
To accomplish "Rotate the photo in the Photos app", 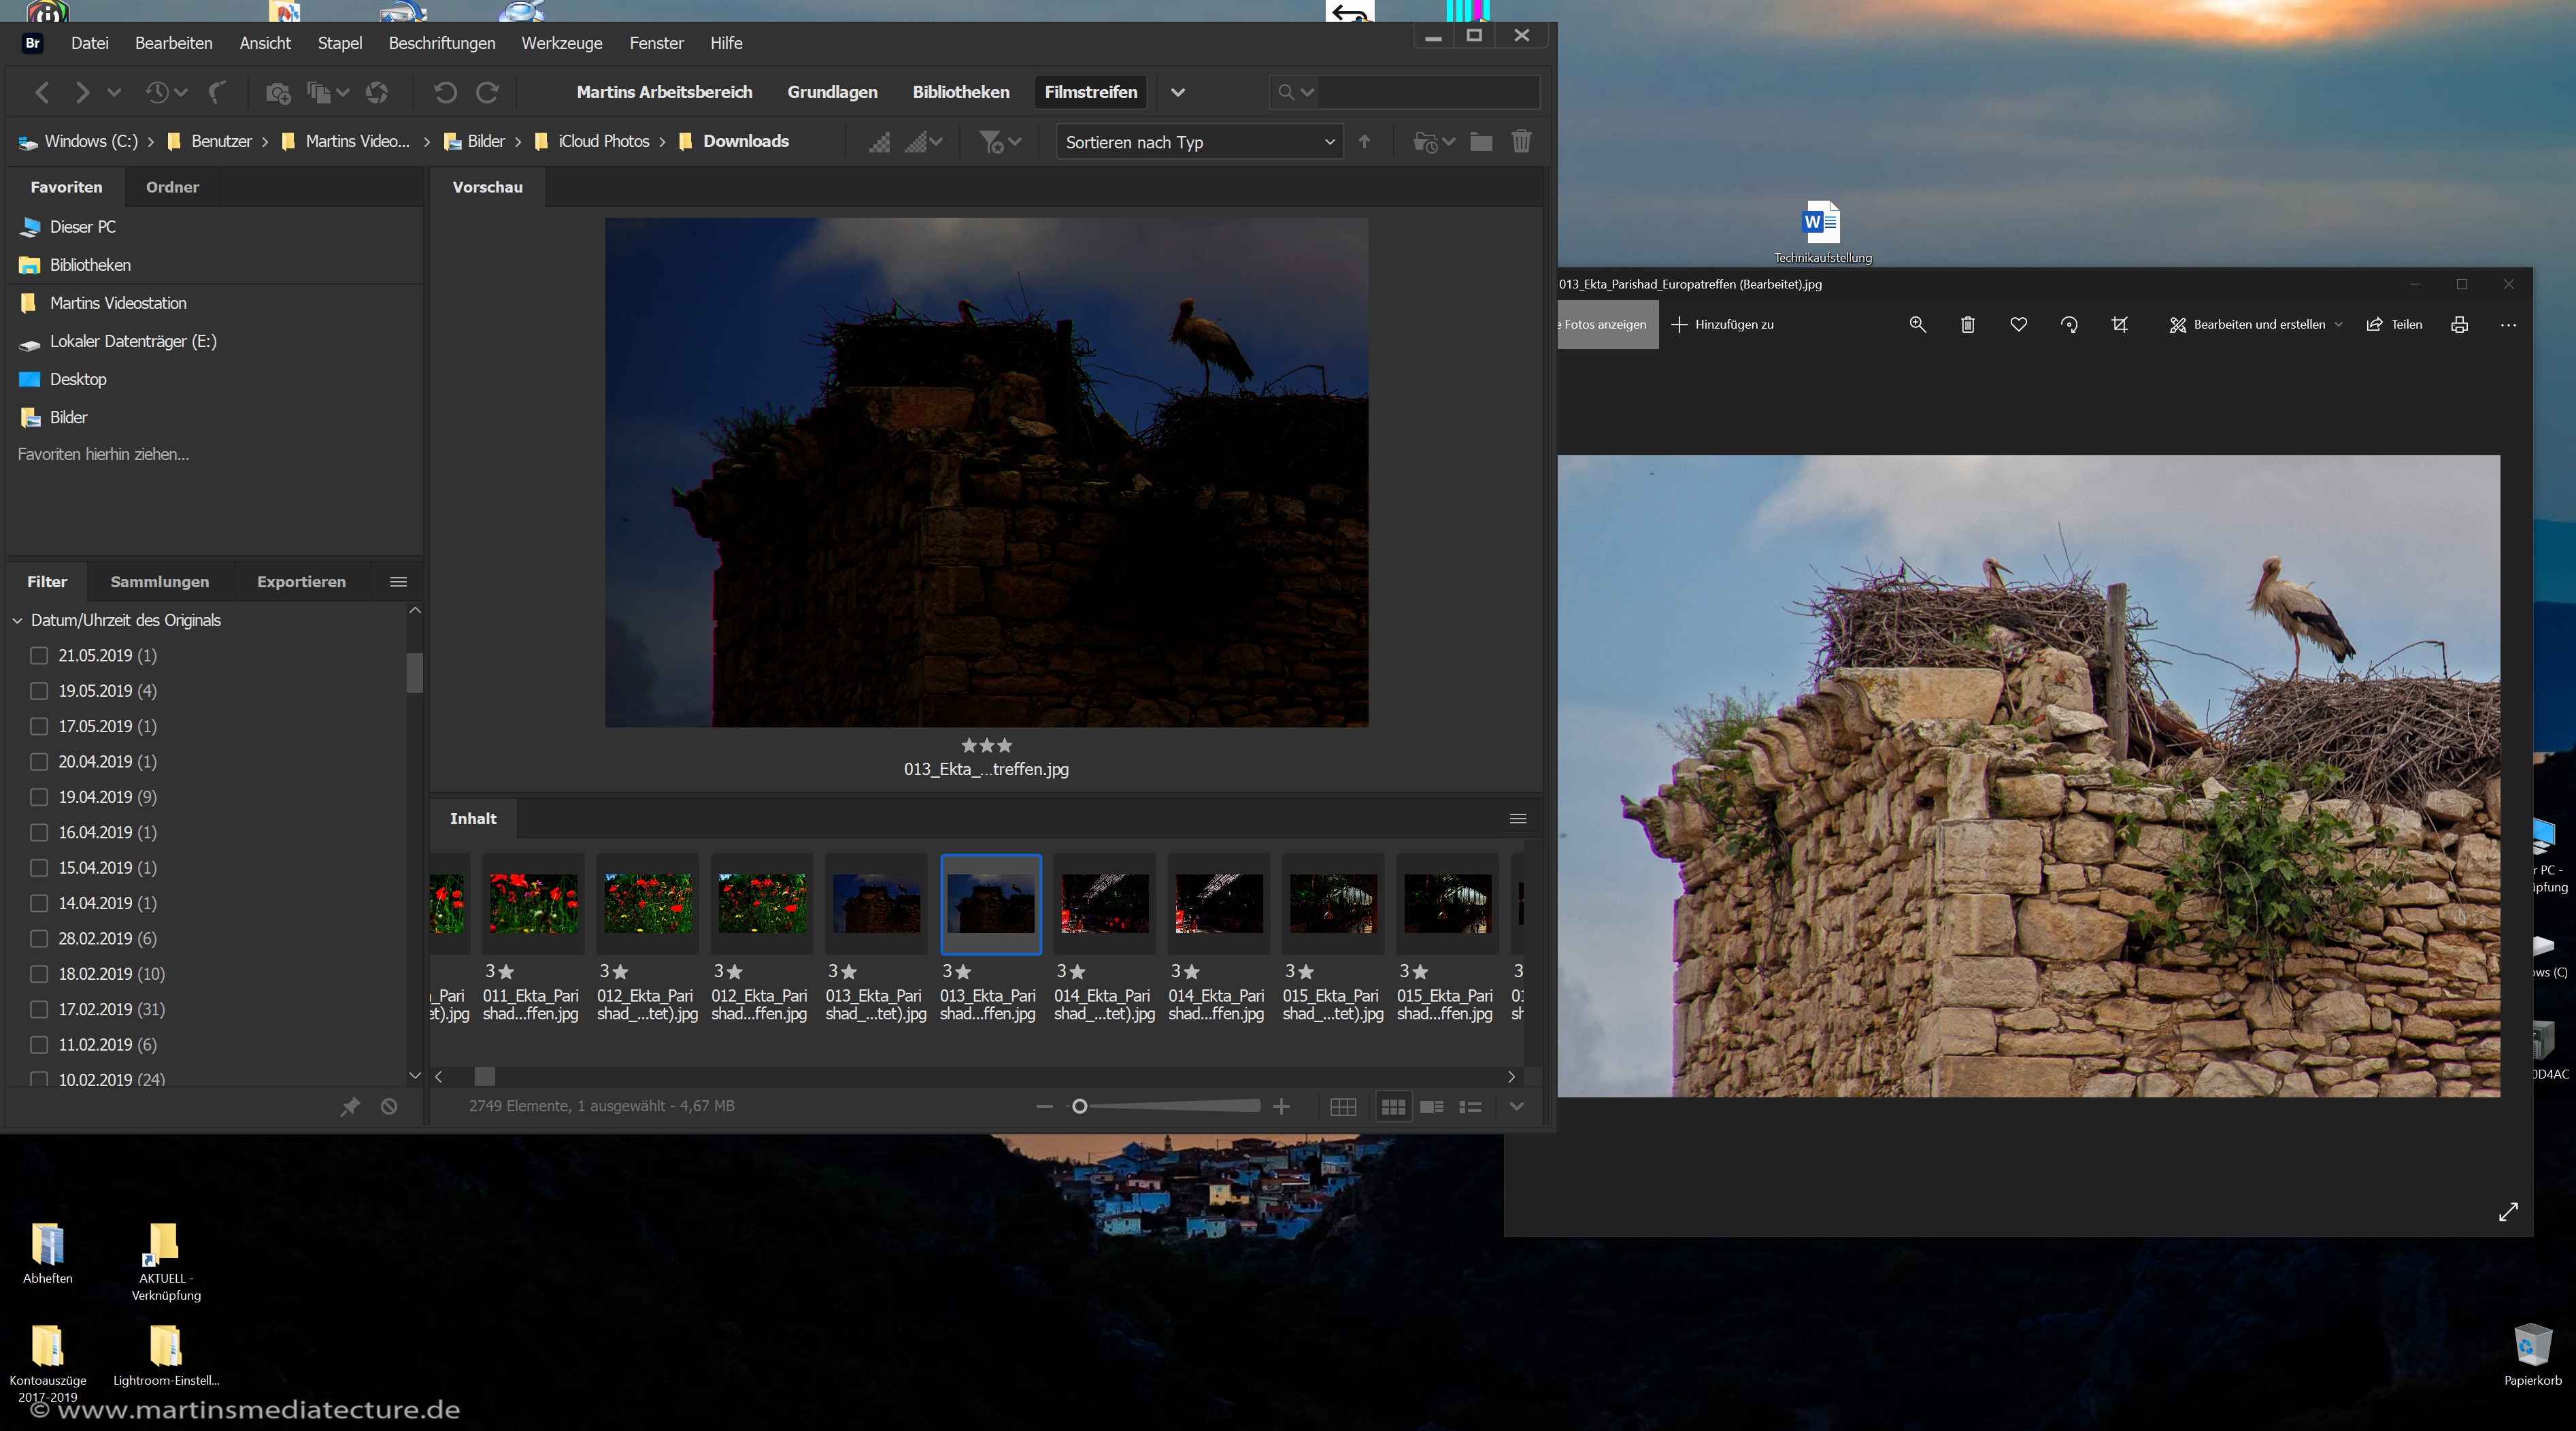I will (x=2068, y=324).
